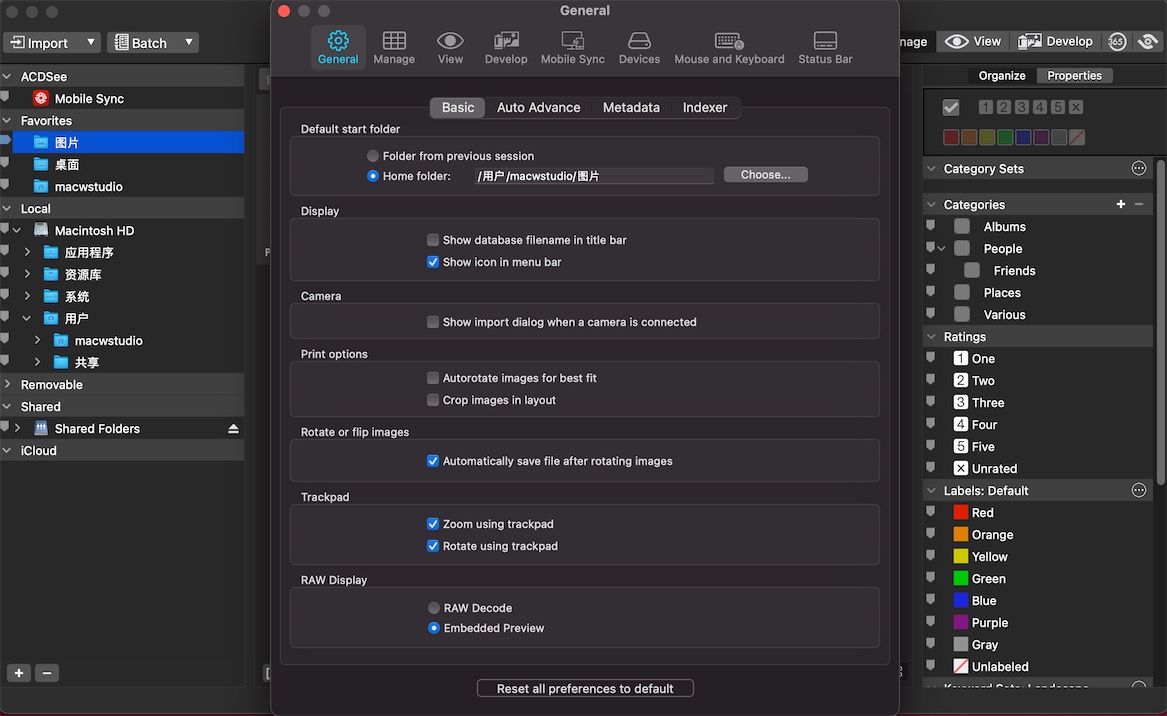This screenshot has width=1167, height=716.
Task: Collapse the 用户 folder
Action: click(28, 319)
